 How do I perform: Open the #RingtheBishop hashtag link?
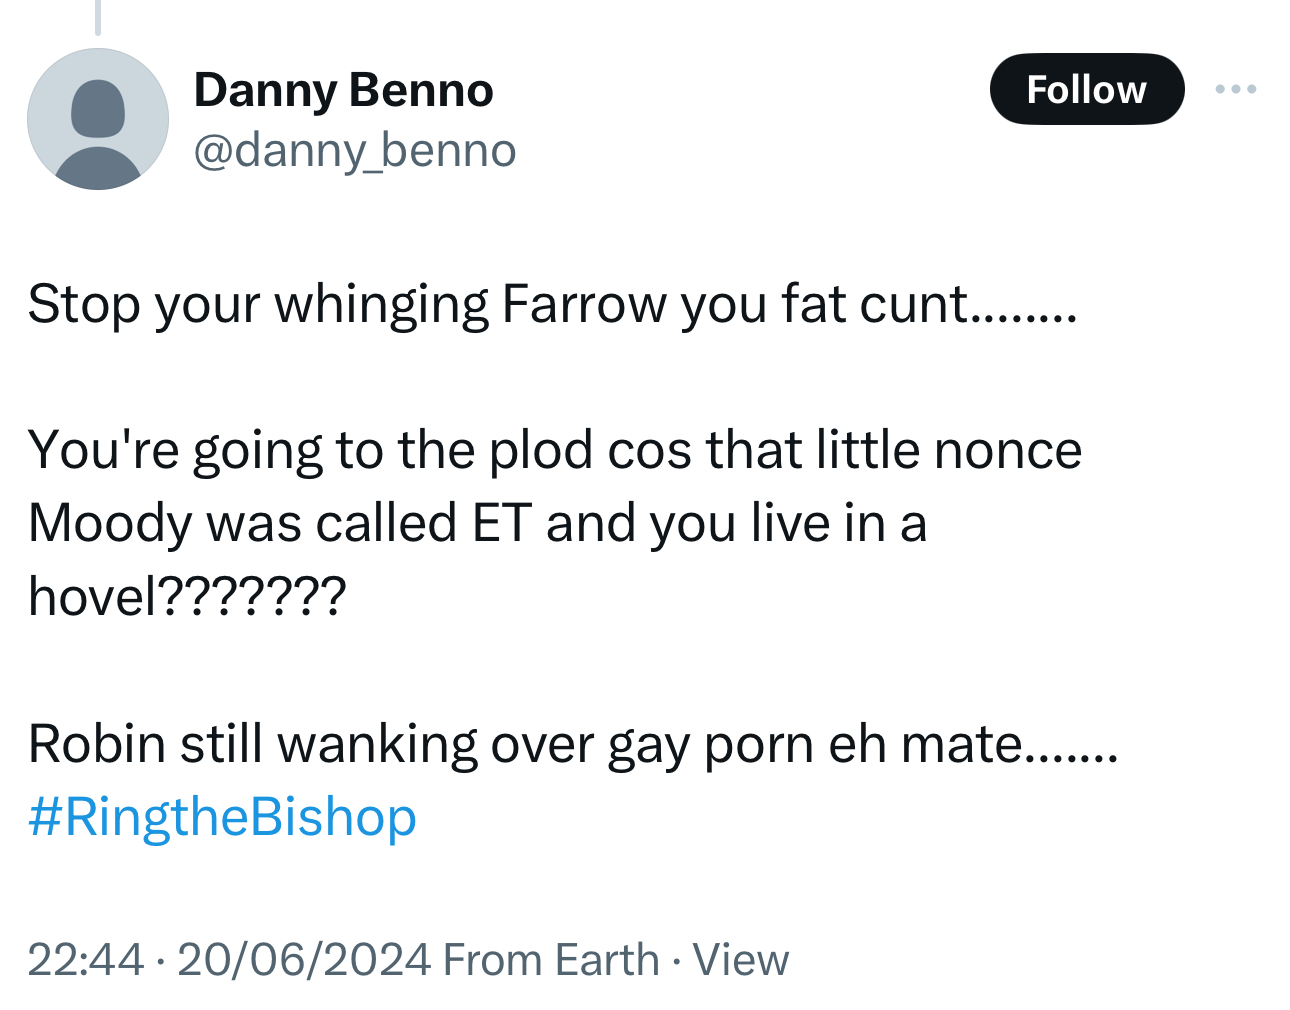pyautogui.click(x=222, y=817)
